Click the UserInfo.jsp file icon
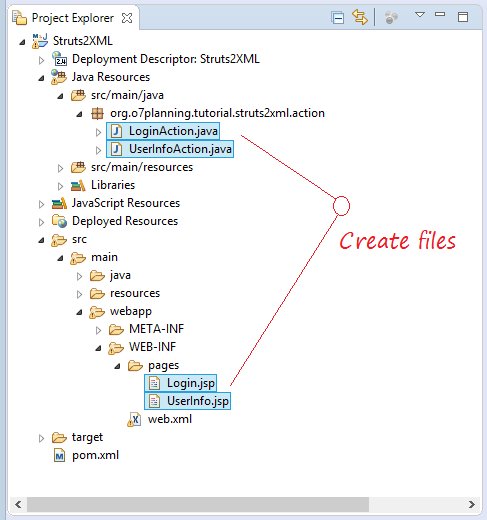This screenshot has width=487, height=520. (x=154, y=401)
